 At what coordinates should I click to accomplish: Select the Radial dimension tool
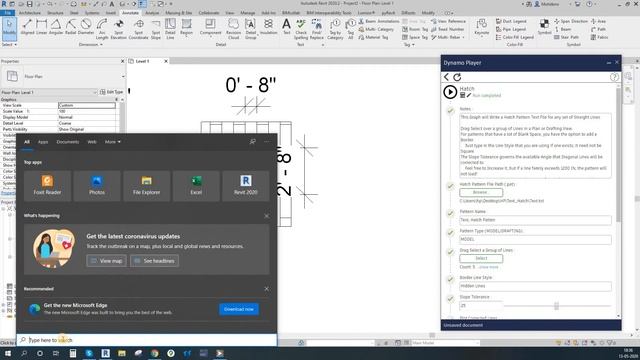[71, 27]
